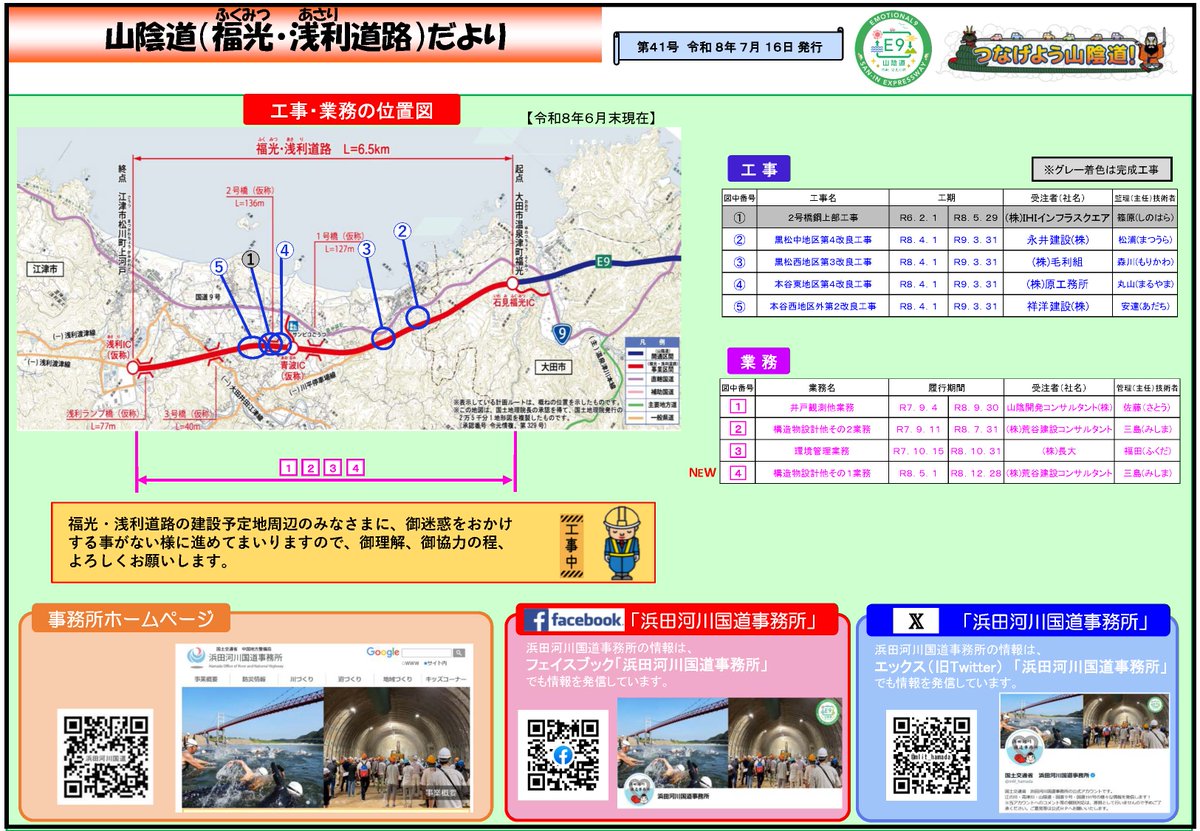The image size is (1200, 831).
Task: Click the blue 工事 section label
Action: coord(759,169)
